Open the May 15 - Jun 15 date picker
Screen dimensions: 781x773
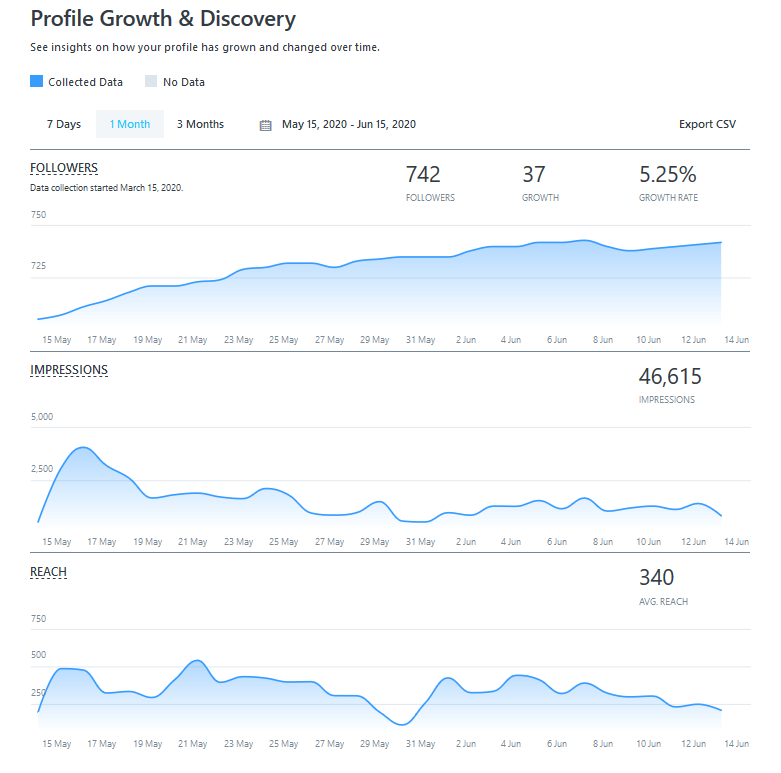[x=348, y=124]
